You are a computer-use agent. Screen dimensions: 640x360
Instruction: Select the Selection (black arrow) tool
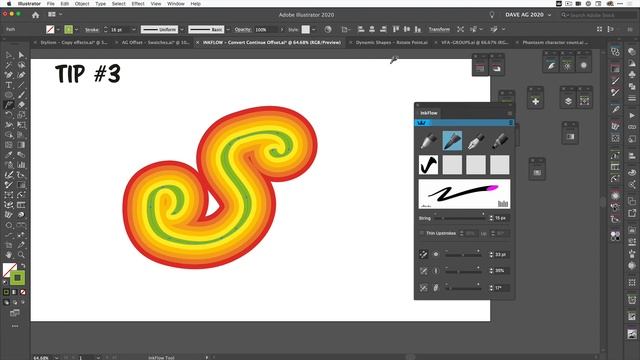9,55
